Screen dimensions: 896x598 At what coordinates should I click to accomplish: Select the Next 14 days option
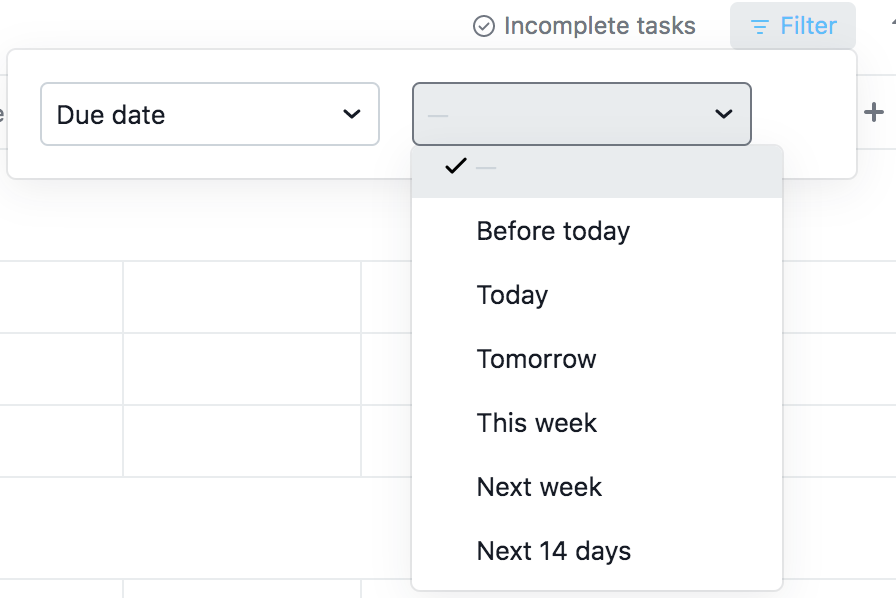click(x=553, y=551)
